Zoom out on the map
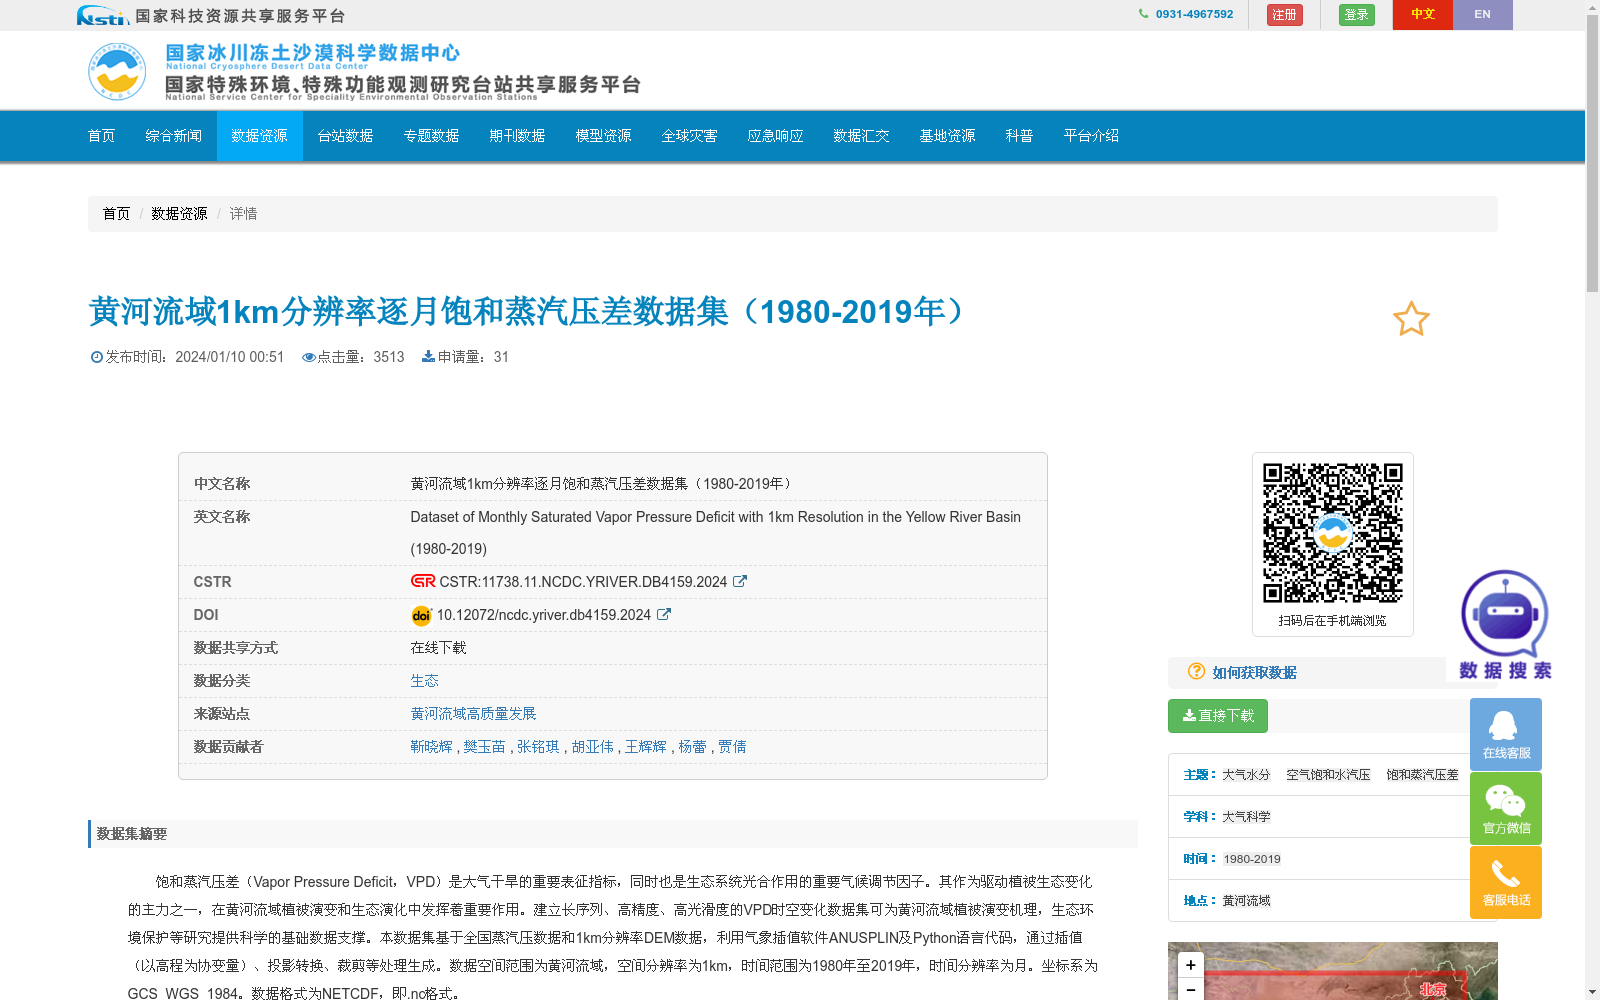Viewport: 1600px width, 1000px height. point(1190,989)
